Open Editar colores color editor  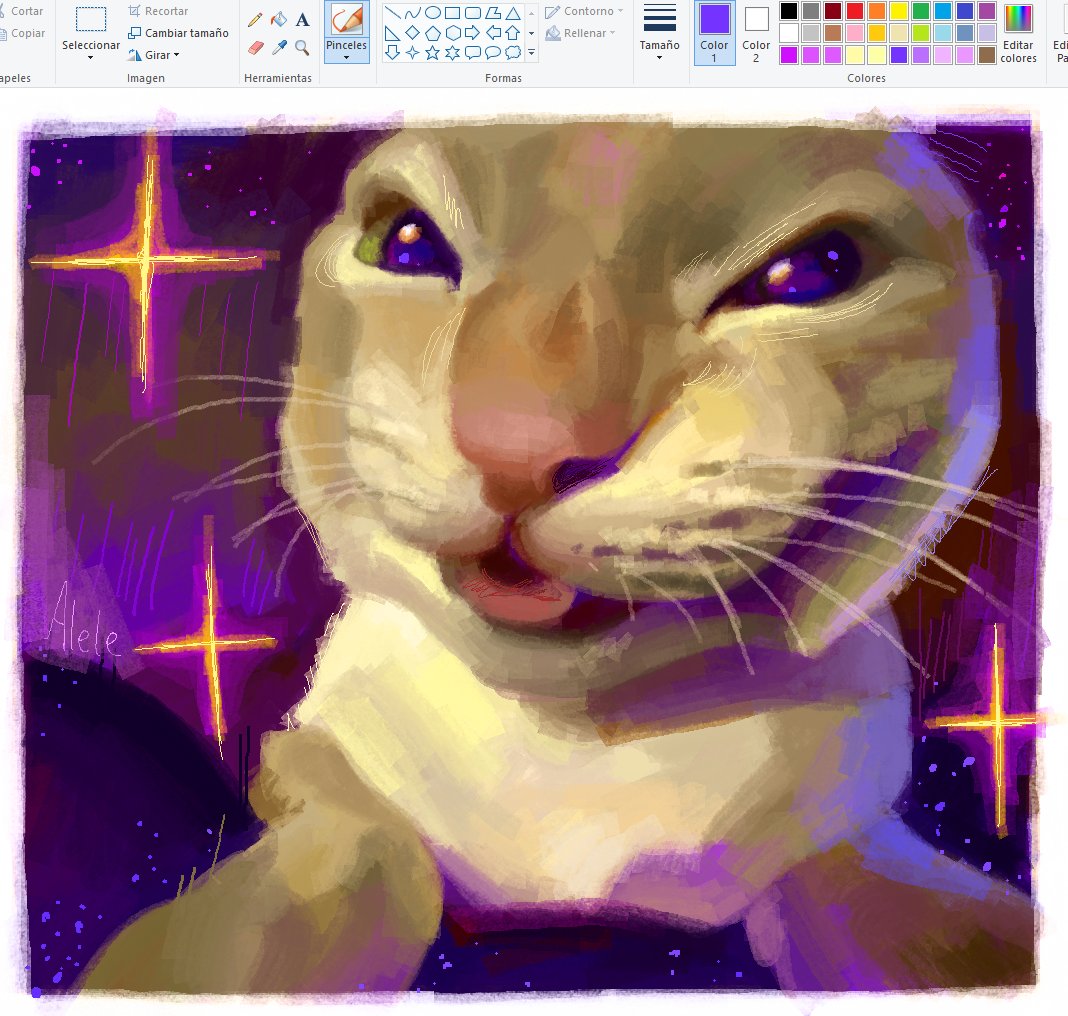tap(1018, 33)
